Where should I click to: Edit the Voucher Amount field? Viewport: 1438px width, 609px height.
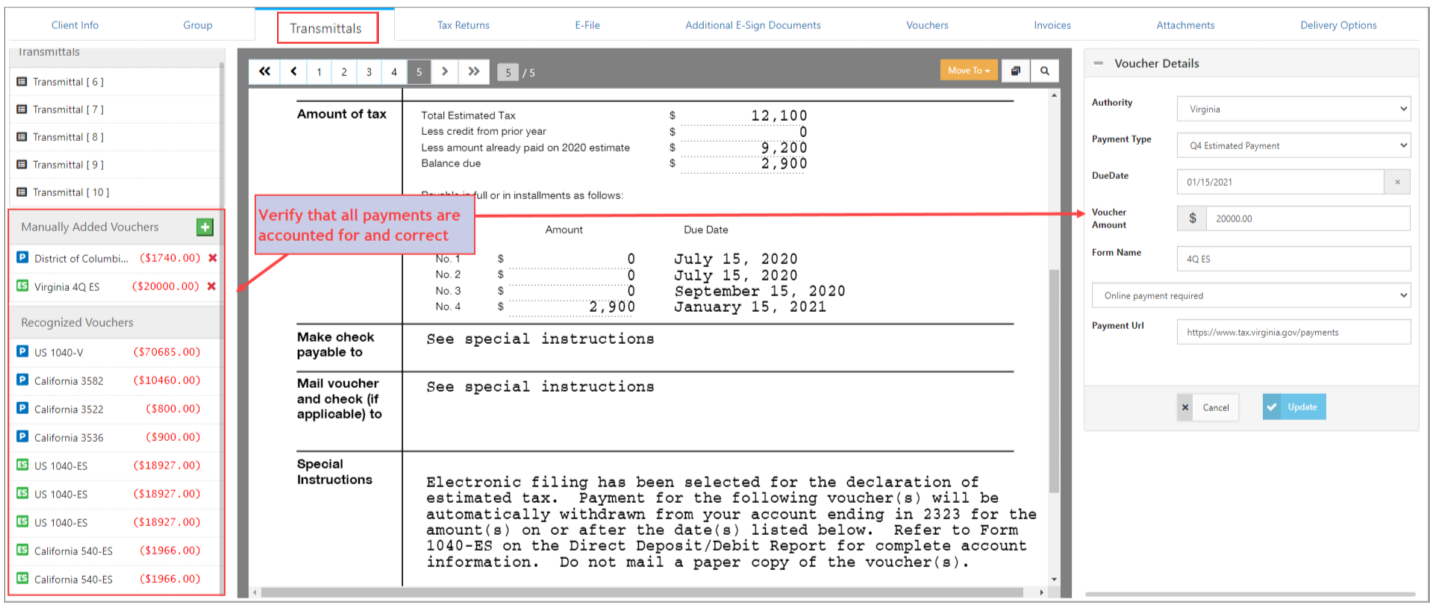(1308, 218)
